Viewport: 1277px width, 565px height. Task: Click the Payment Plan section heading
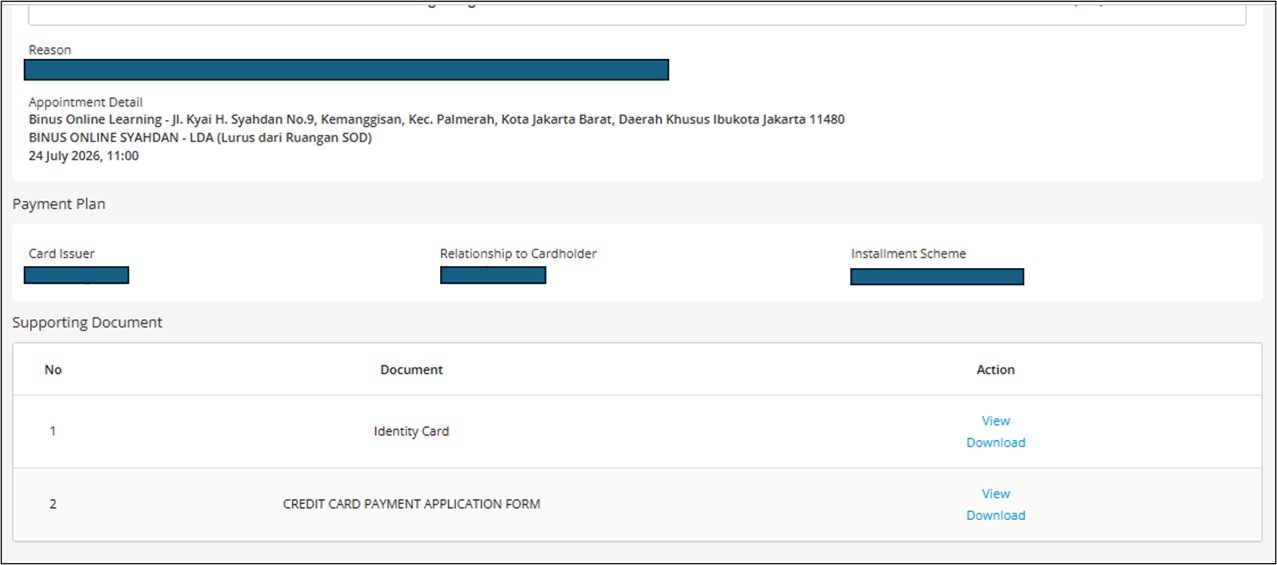pos(59,204)
